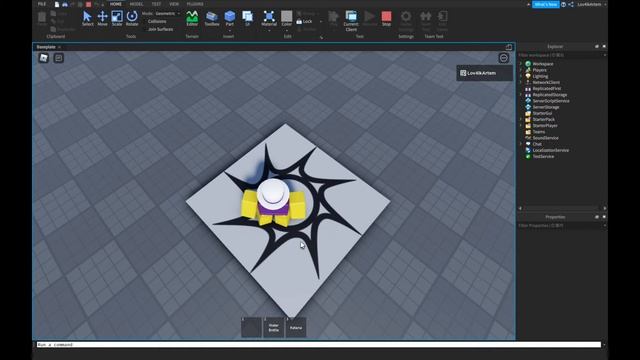640x360 pixels.
Task: Click the TestService icon in Explorer
Action: [528, 156]
